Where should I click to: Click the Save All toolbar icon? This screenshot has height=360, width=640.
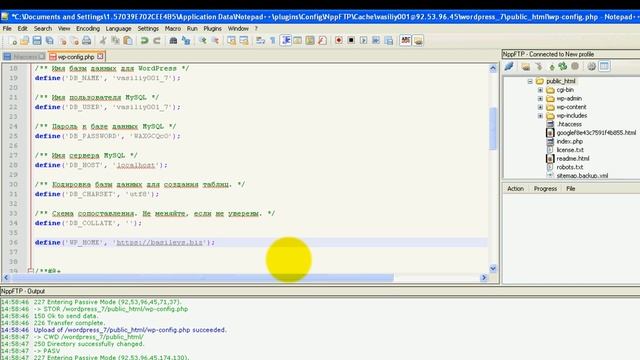tap(49, 40)
